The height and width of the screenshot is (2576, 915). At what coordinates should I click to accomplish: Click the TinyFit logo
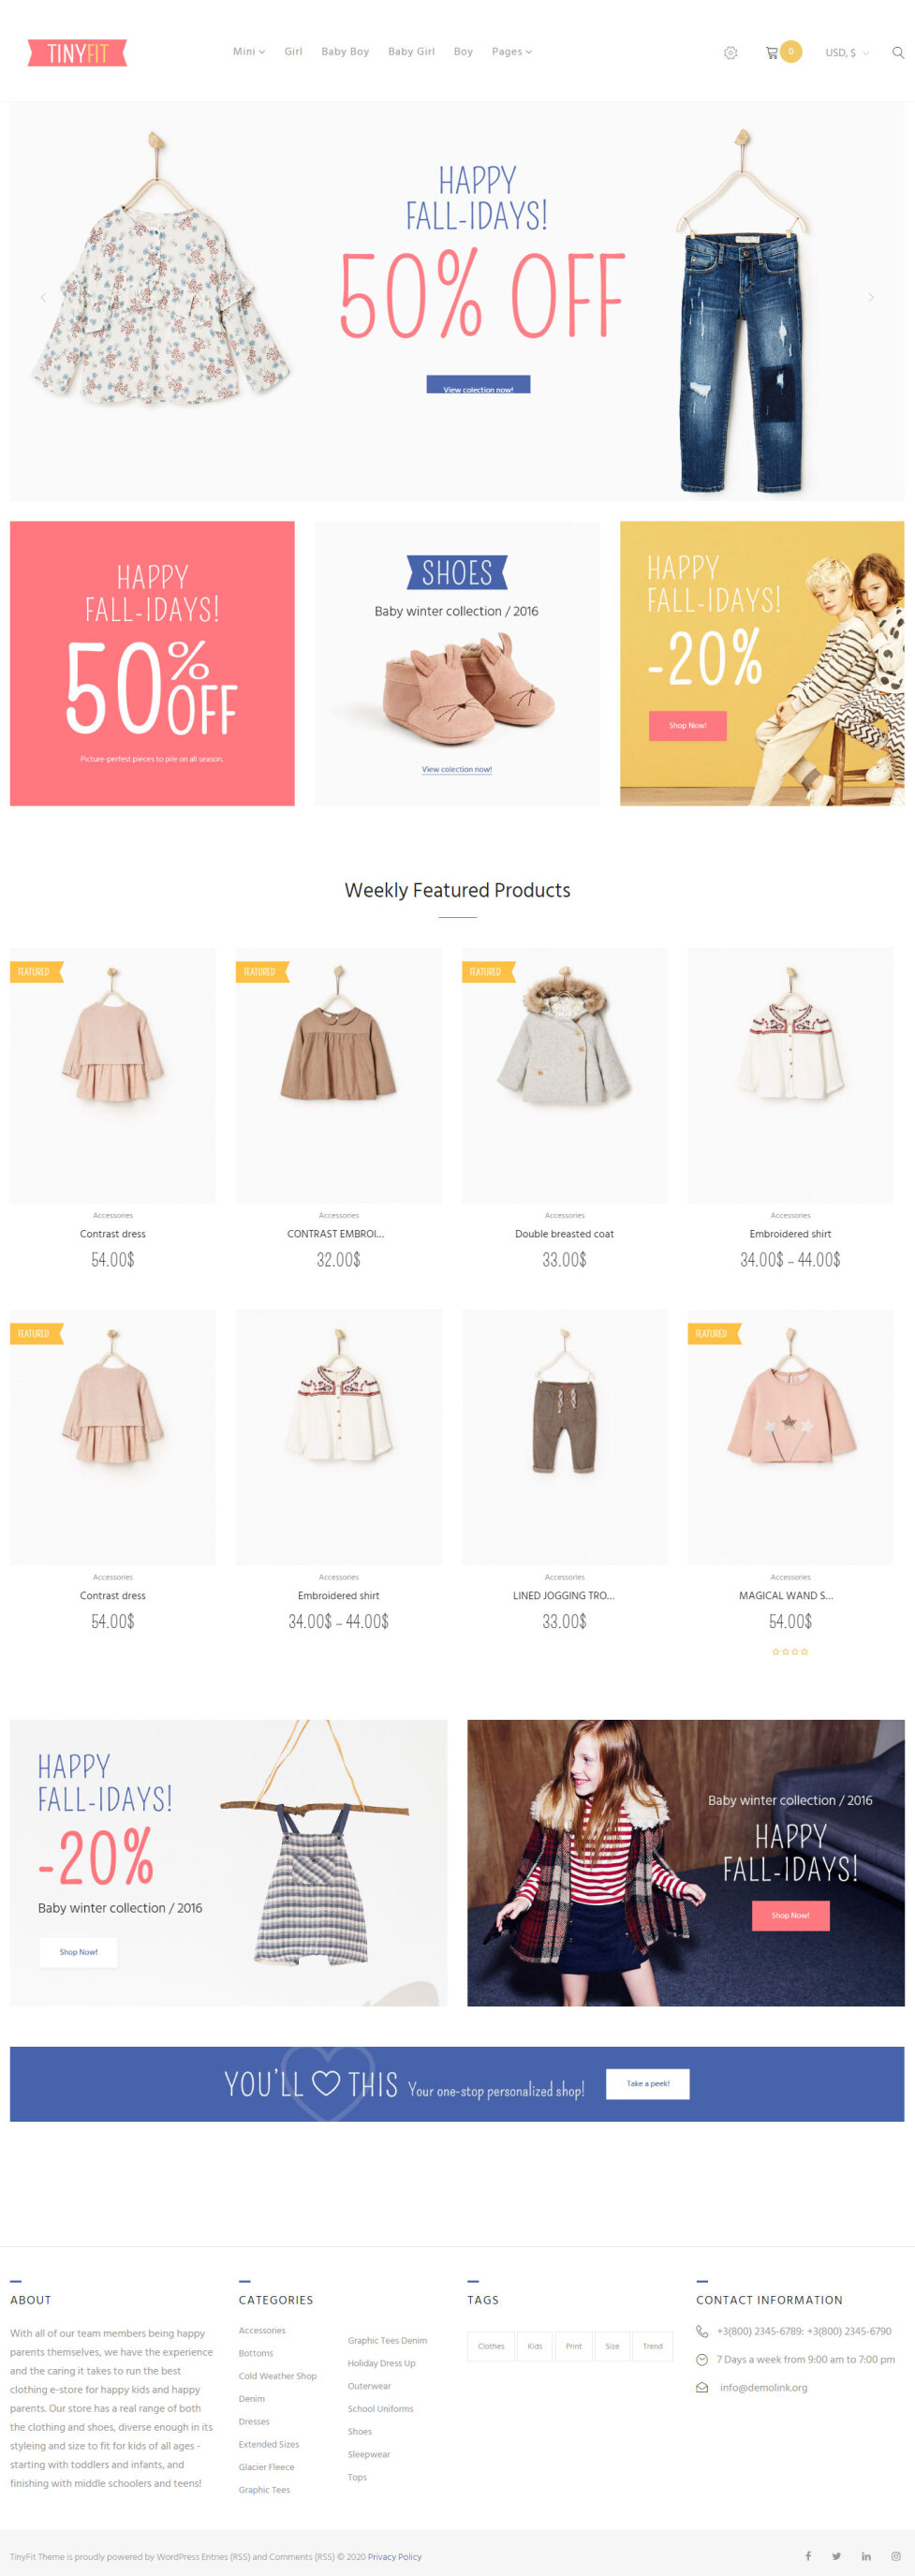77,53
